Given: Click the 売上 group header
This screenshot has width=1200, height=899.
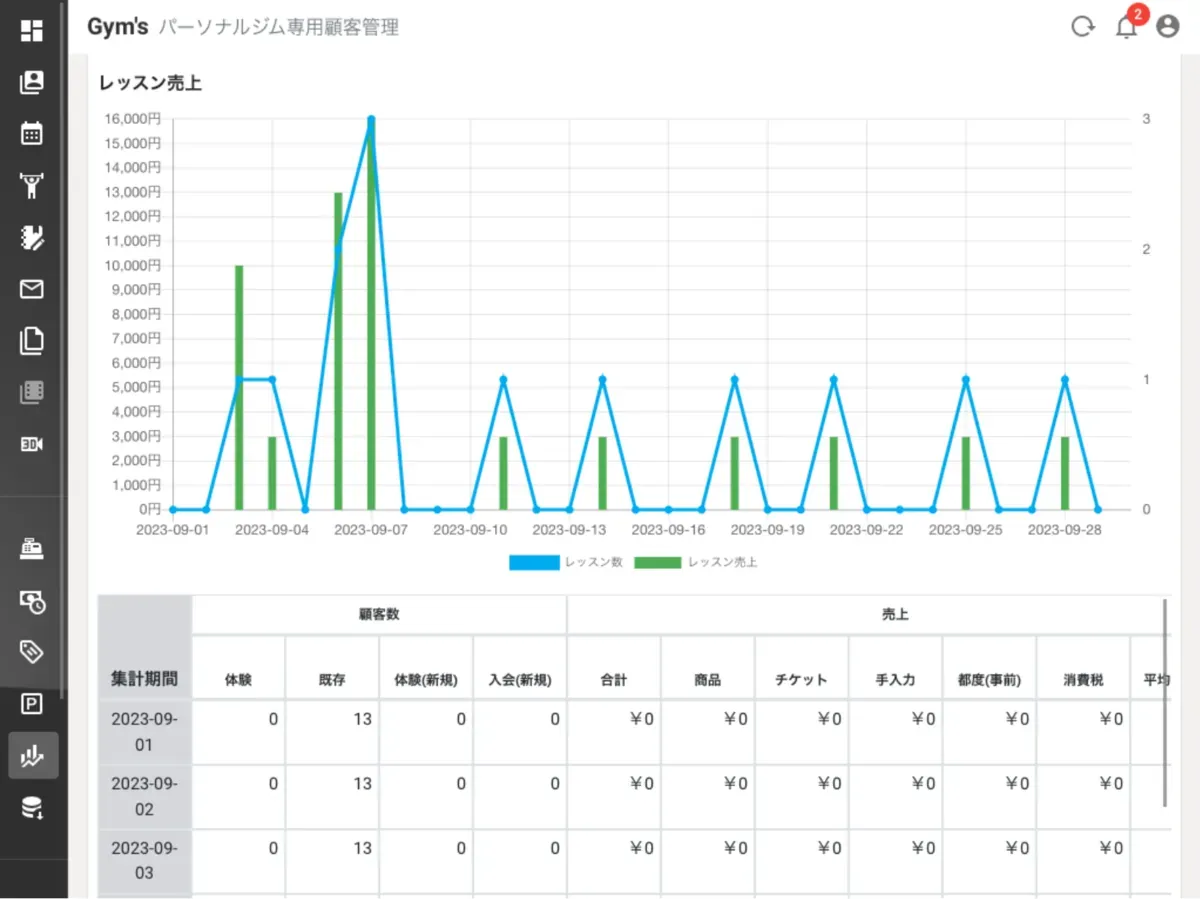Looking at the screenshot, I should [896, 615].
